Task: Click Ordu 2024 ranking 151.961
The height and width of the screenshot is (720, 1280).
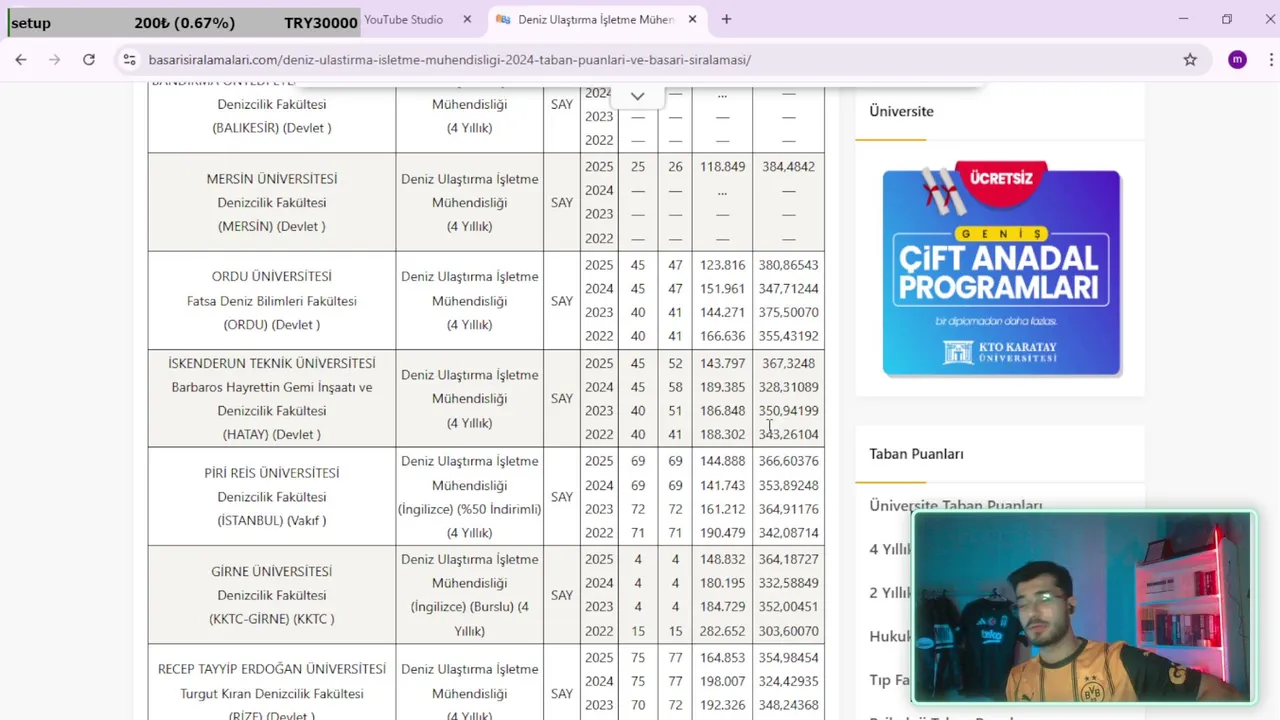Action: coord(722,289)
